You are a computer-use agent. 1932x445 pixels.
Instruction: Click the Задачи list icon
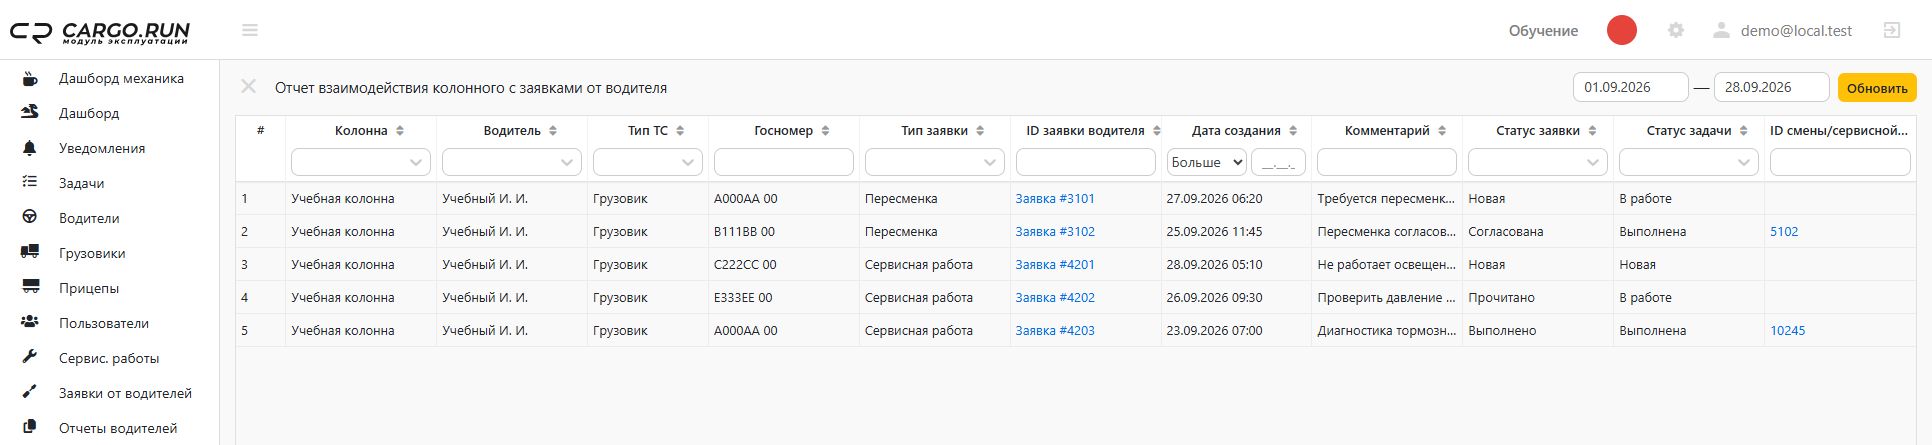(x=30, y=183)
